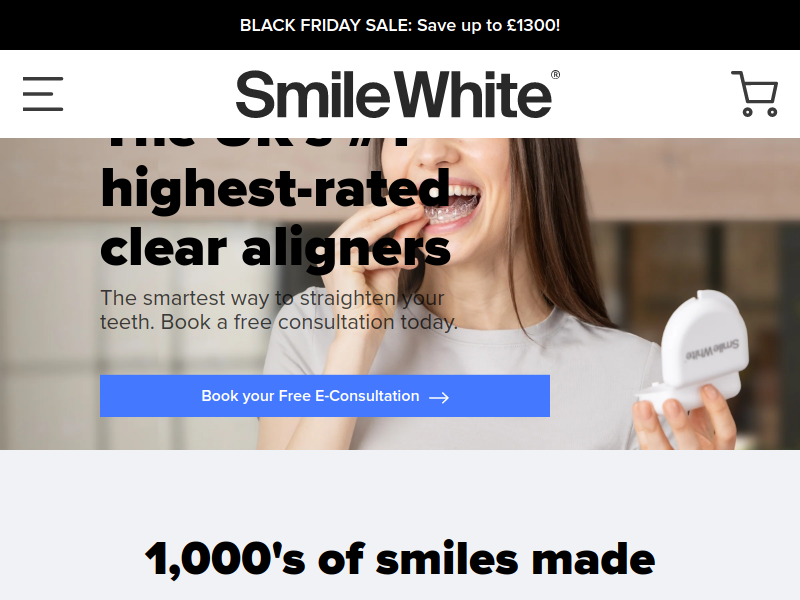This screenshot has height=600, width=800.
Task: Select the "highest-rated" headline line
Action: point(276,189)
